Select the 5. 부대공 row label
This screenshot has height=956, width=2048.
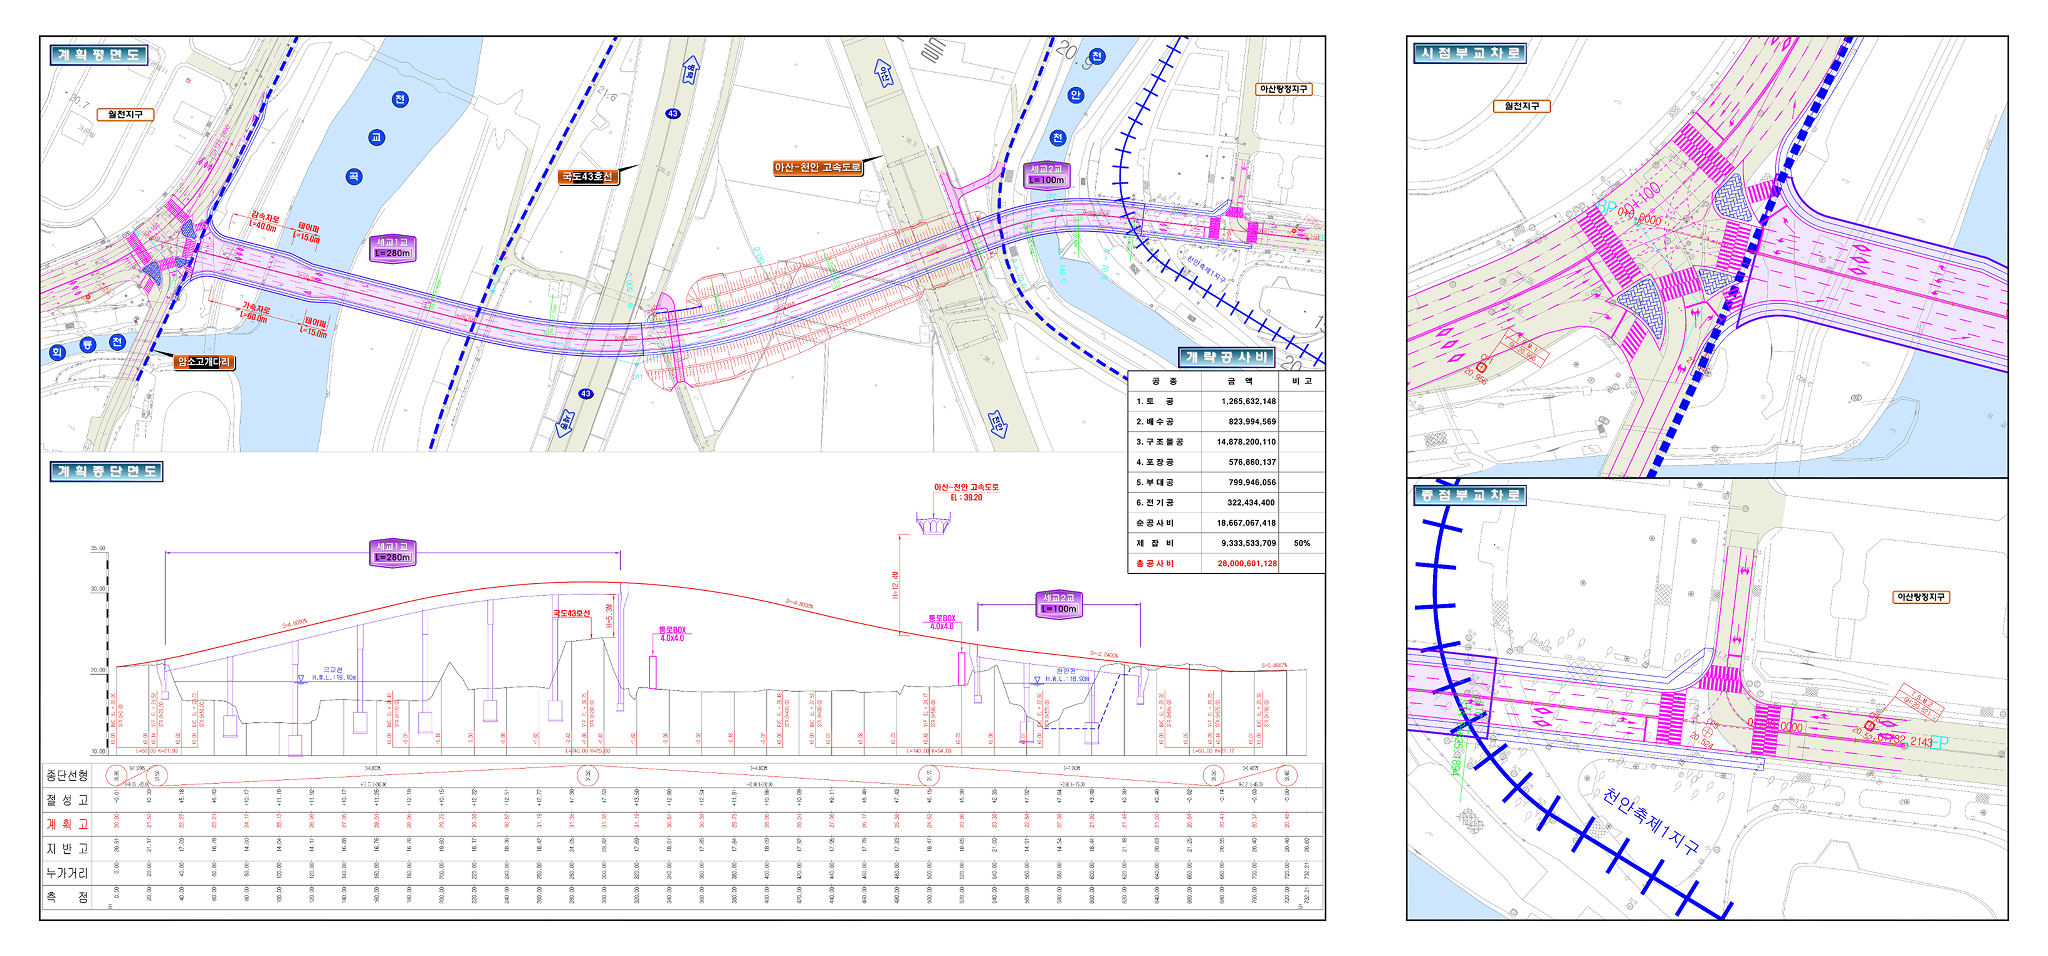(1155, 482)
